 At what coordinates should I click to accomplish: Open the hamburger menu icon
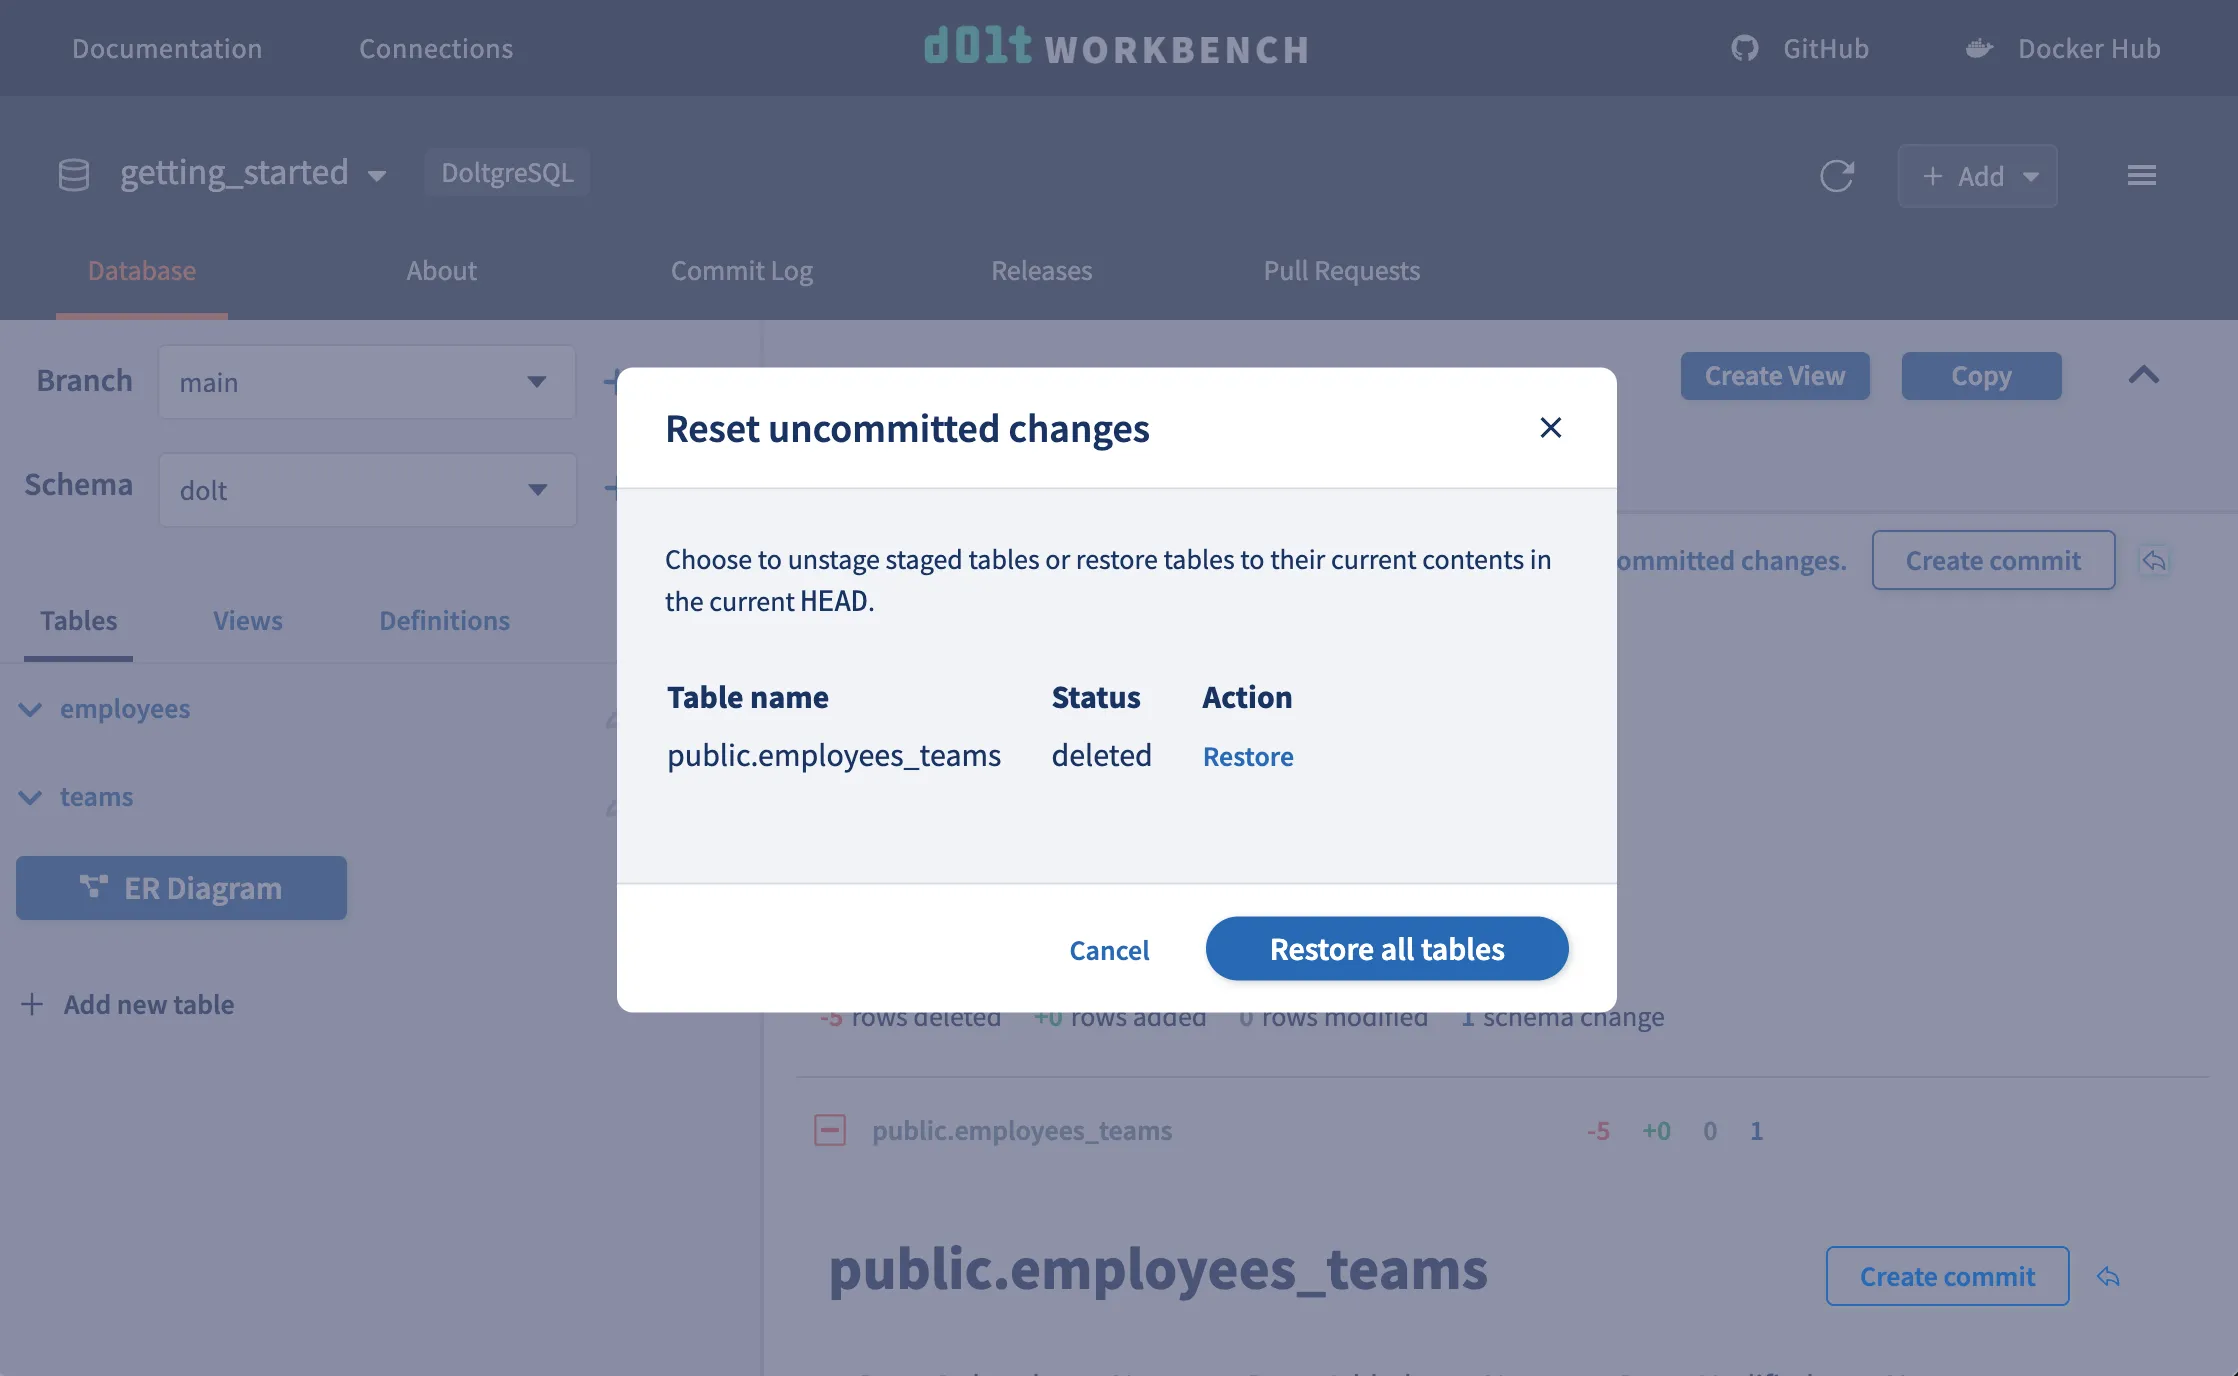coord(2141,176)
